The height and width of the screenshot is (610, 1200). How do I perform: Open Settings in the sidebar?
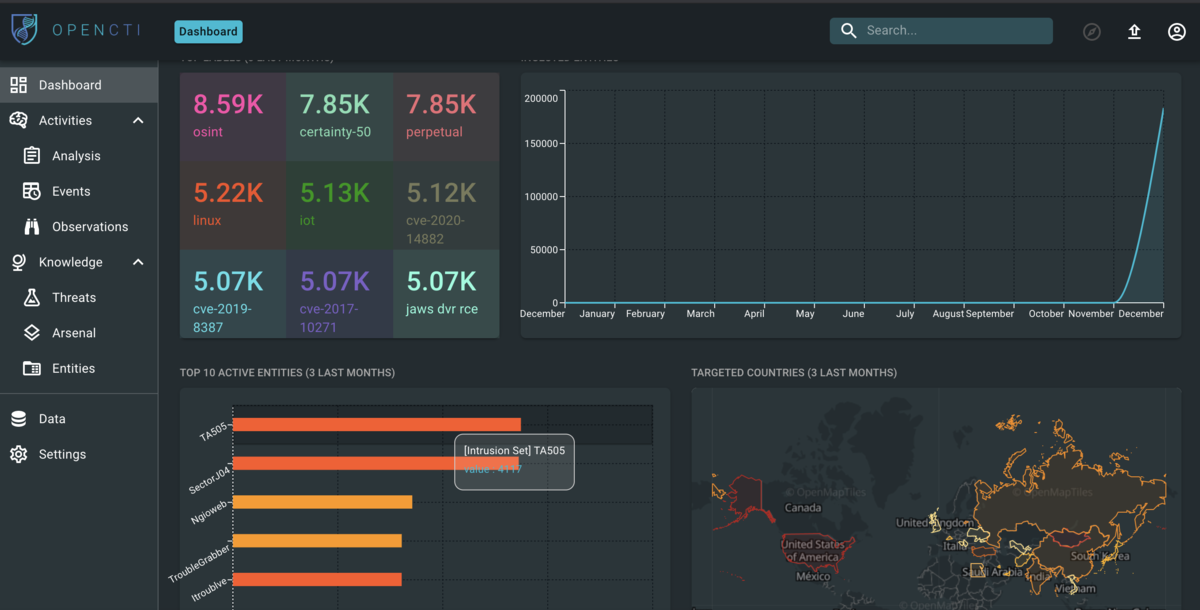[x=79, y=454]
